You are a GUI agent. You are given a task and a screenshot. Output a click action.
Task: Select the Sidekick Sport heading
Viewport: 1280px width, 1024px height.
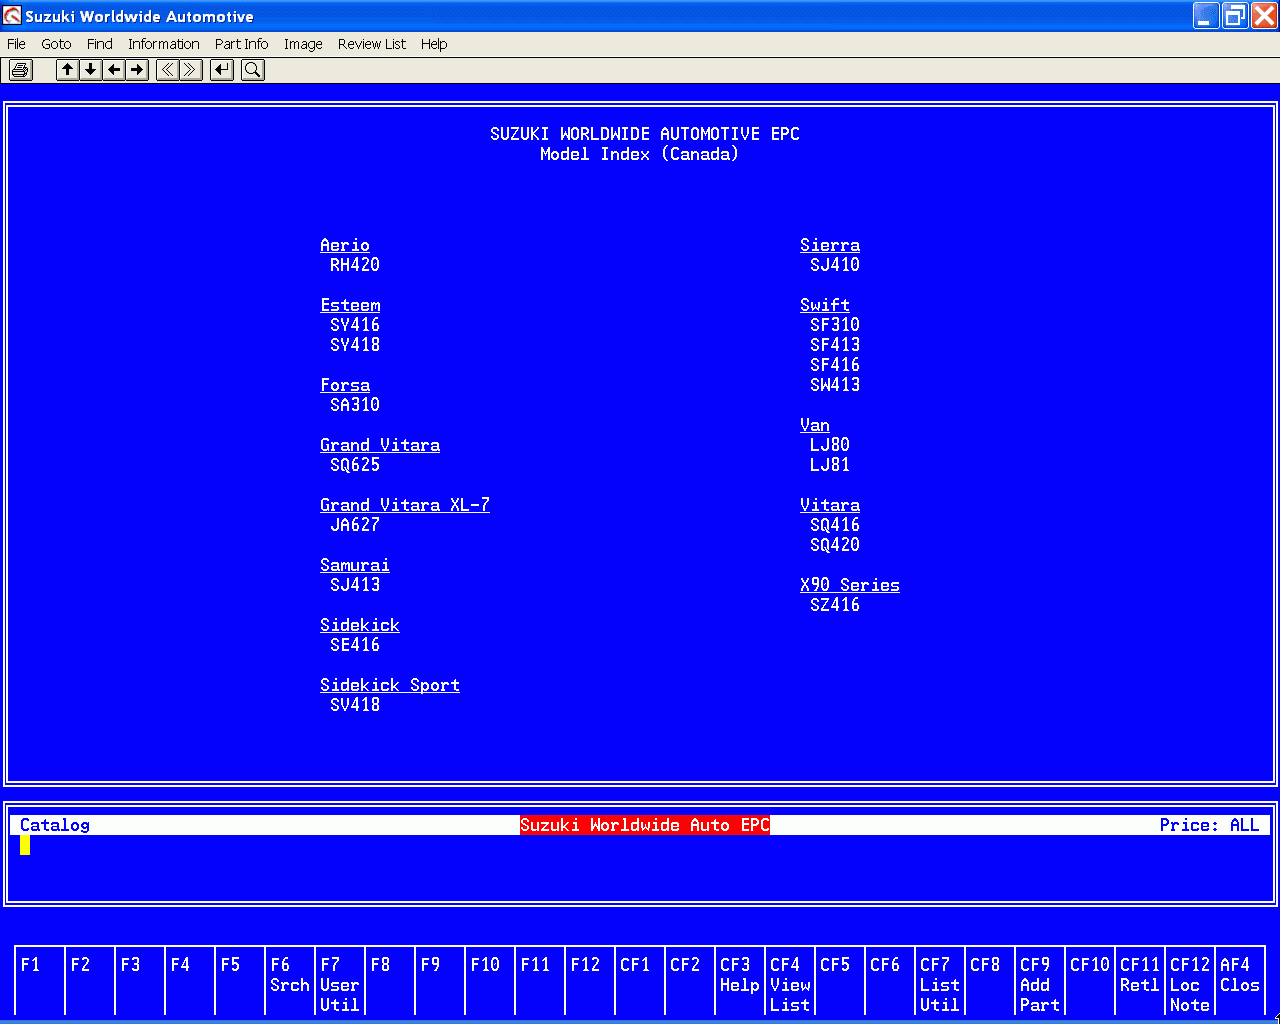(x=390, y=685)
